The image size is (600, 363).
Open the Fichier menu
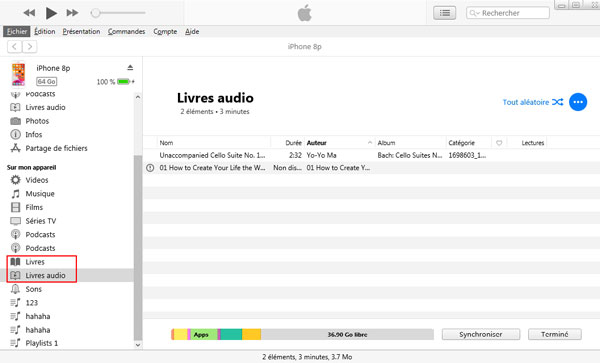[x=17, y=31]
